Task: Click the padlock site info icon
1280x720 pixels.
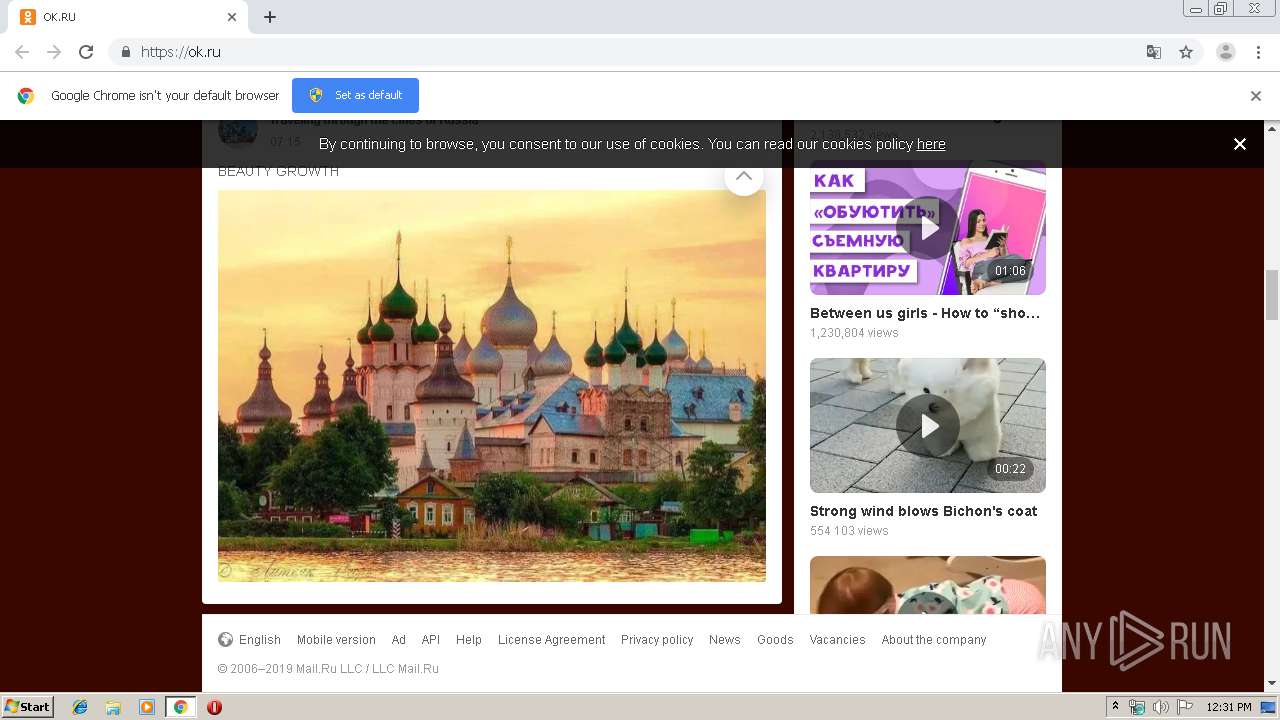Action: tap(125, 52)
